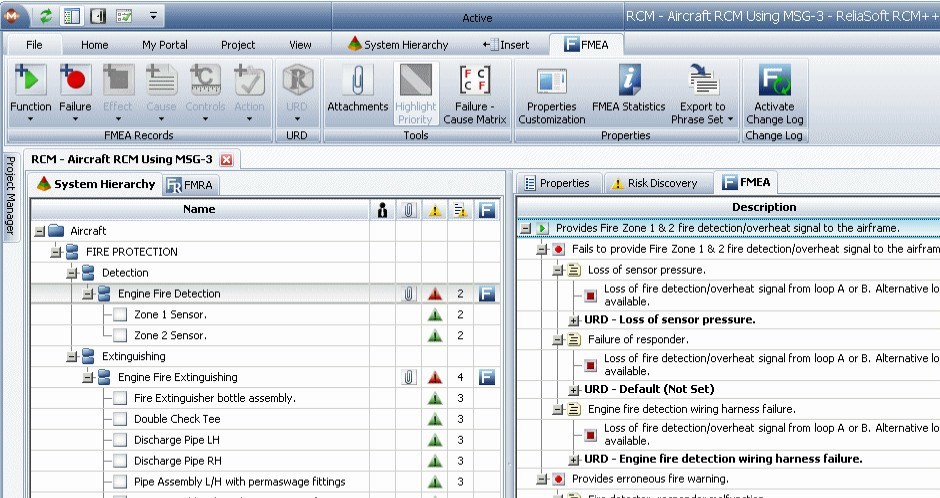Image resolution: width=940 pixels, height=498 pixels.
Task: Collapse the Detection node
Action: pyautogui.click(x=72, y=273)
